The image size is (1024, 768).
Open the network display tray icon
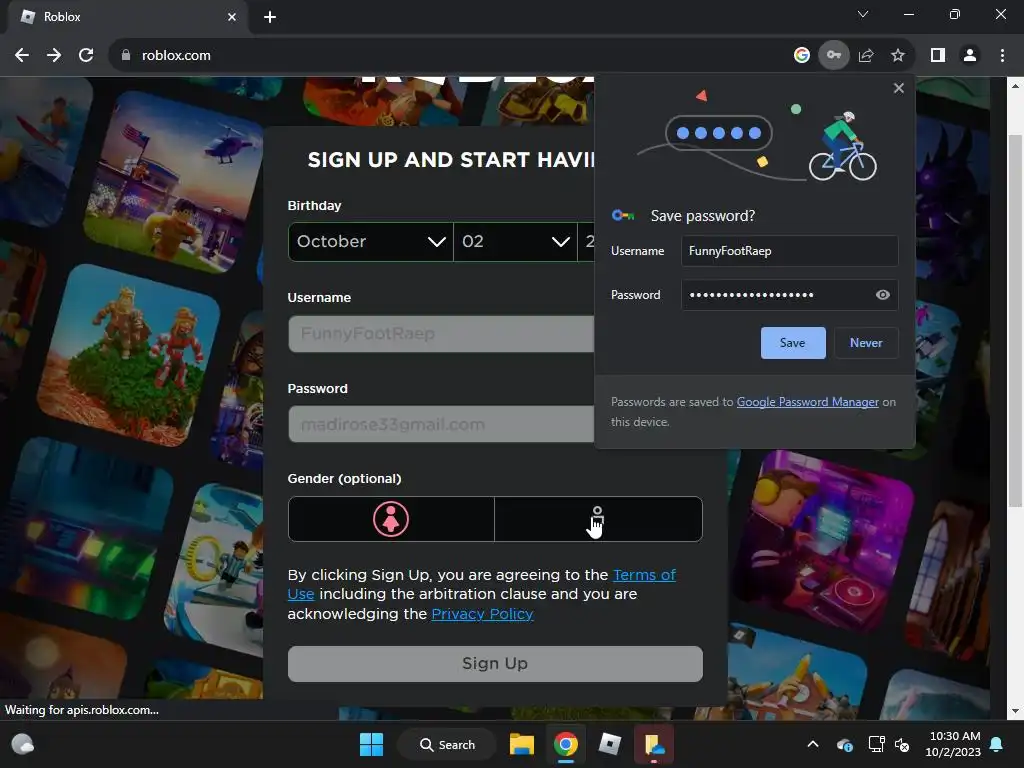tap(876, 744)
